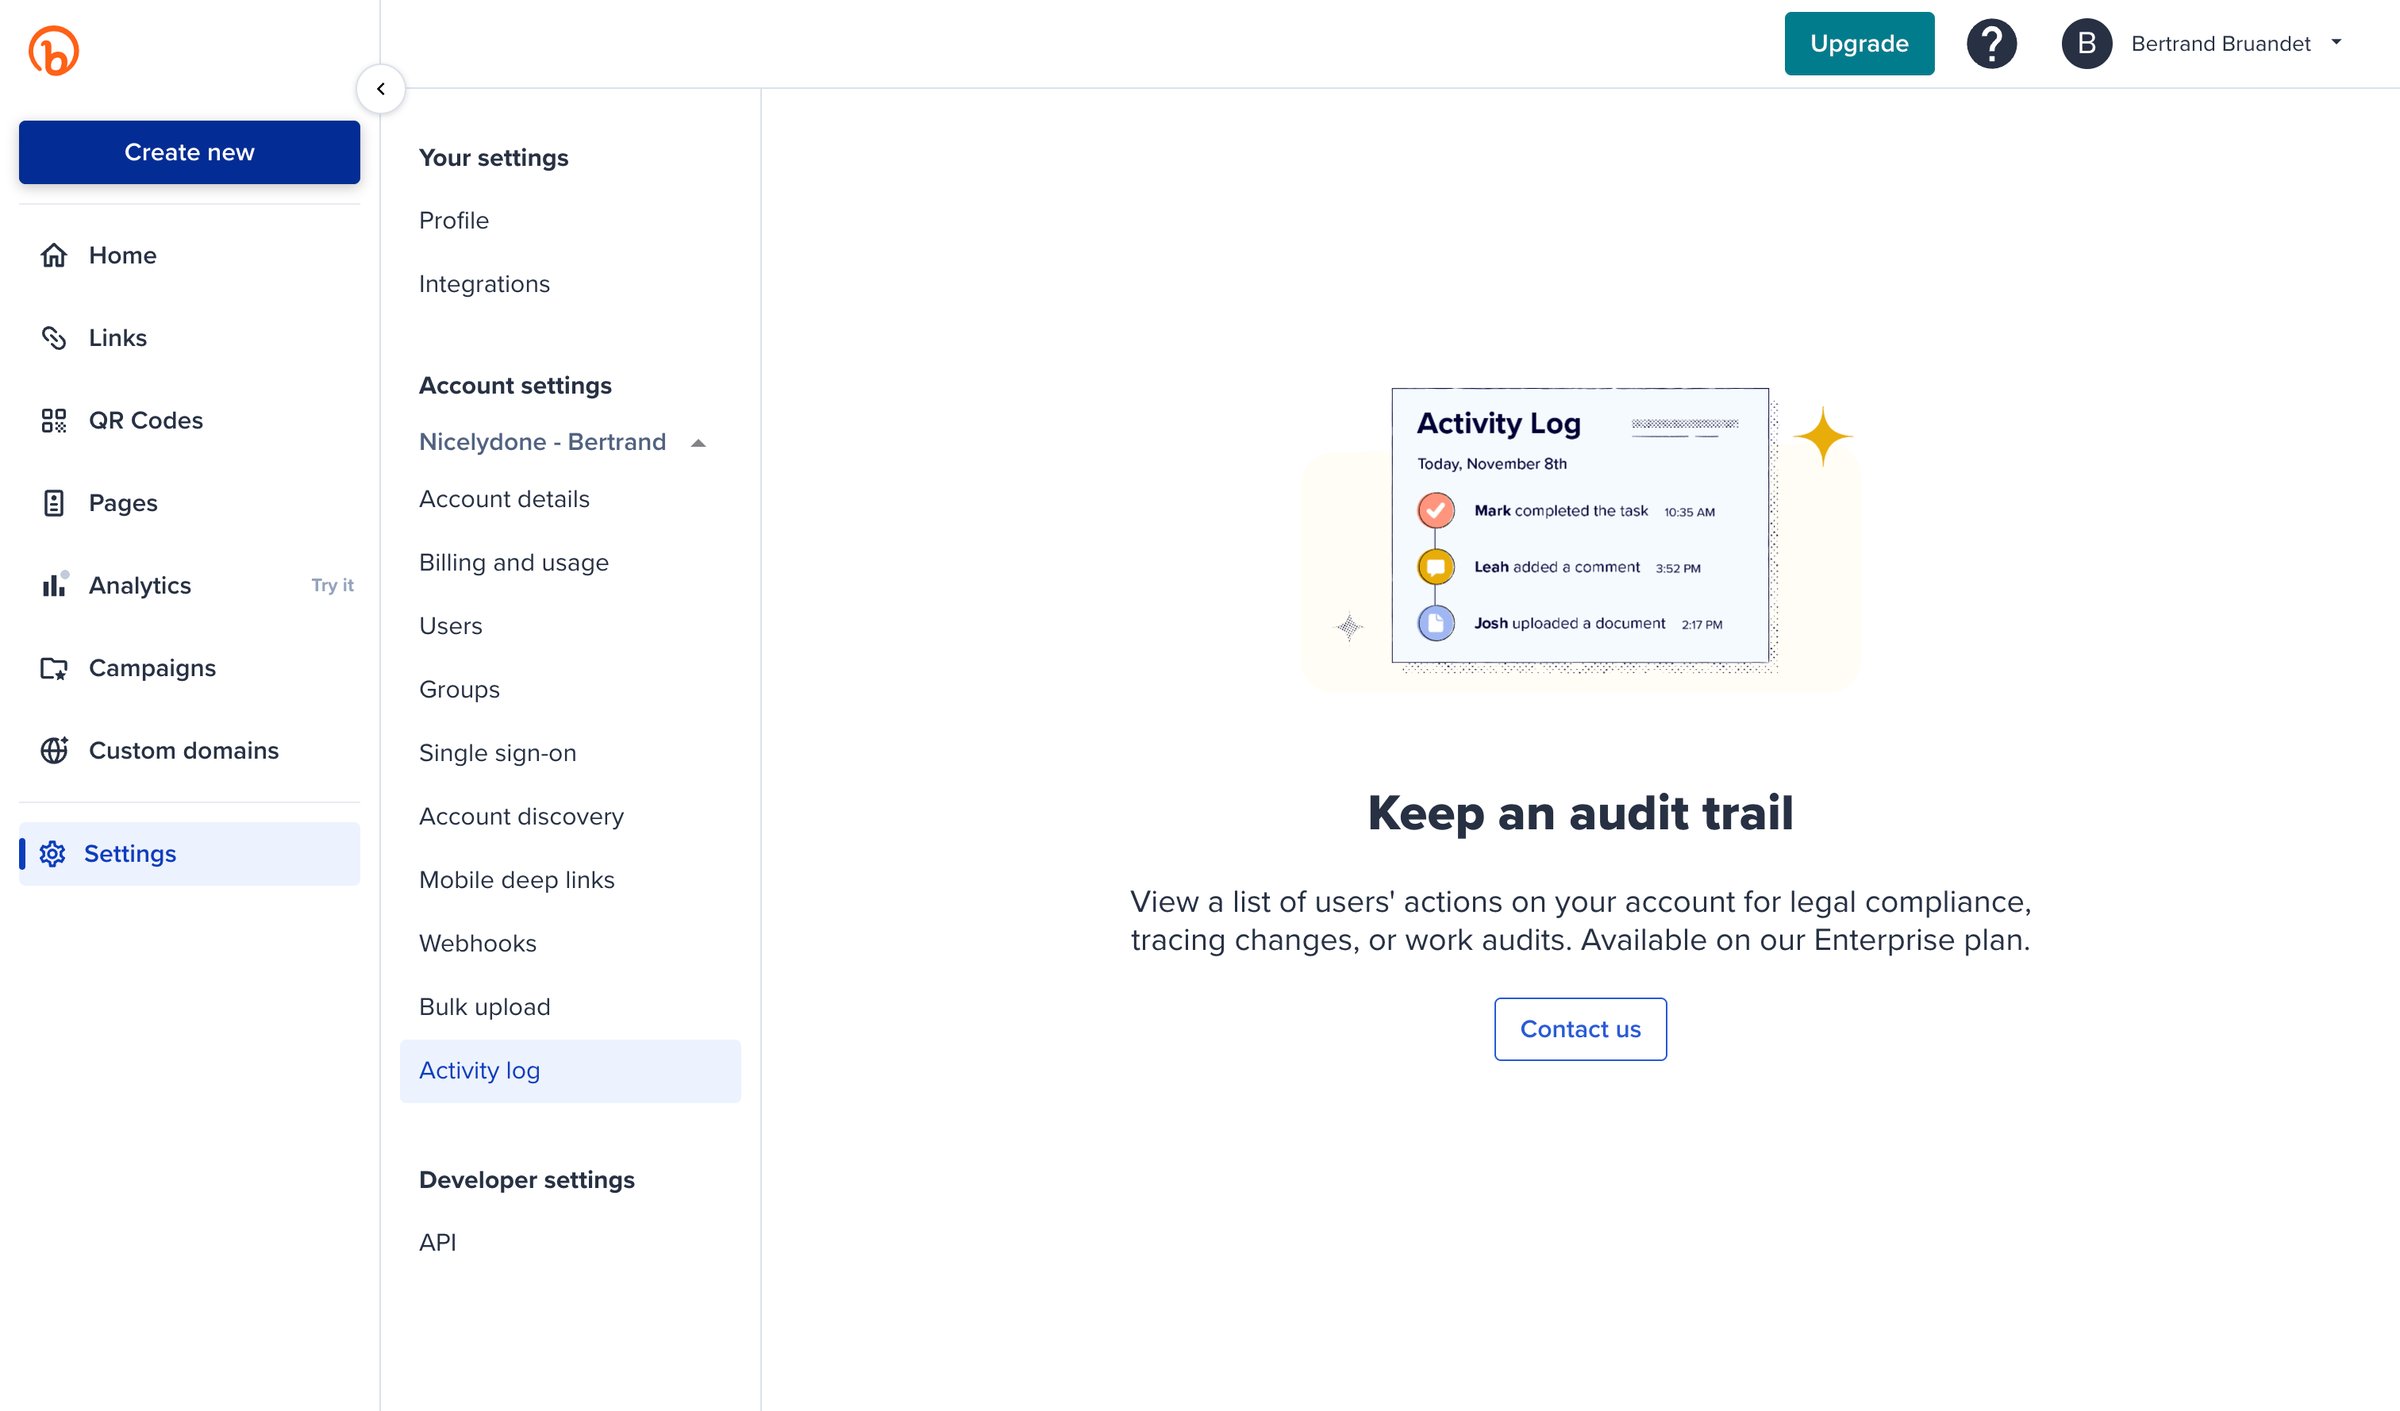Click the Account settings section heading
This screenshot has height=1411, width=2400.
point(515,386)
